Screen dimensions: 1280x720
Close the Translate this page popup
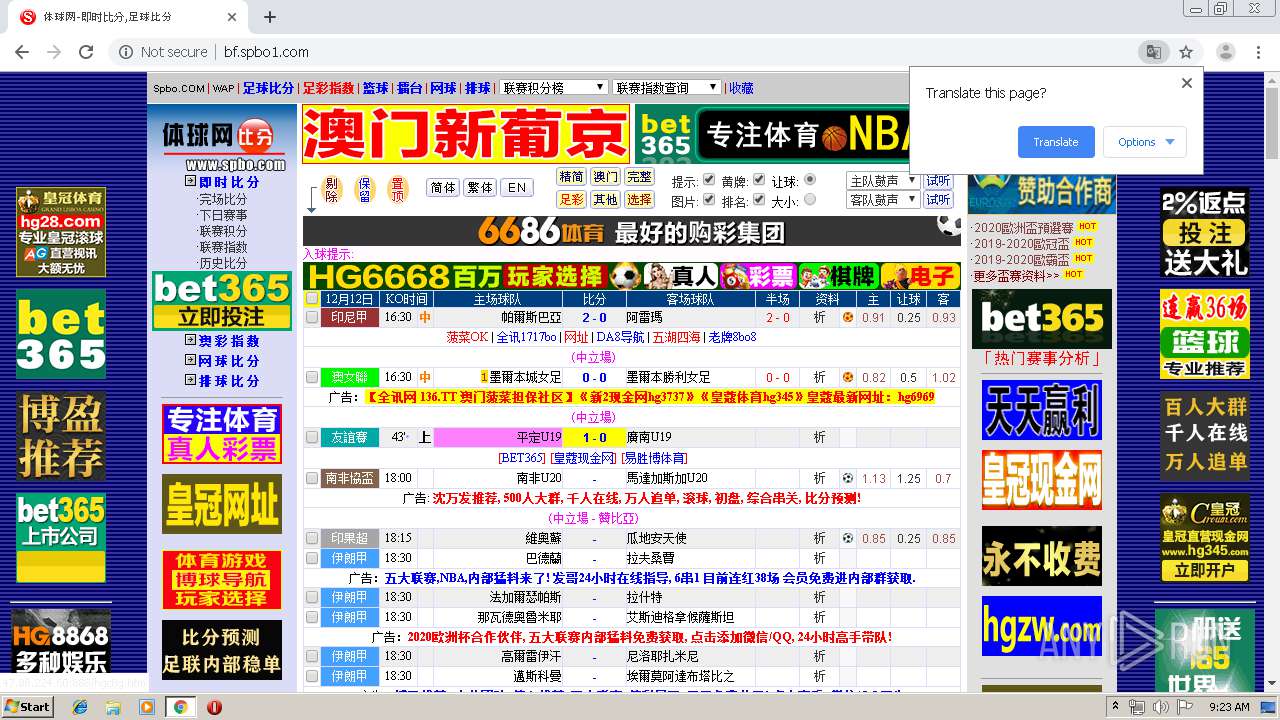1187,83
